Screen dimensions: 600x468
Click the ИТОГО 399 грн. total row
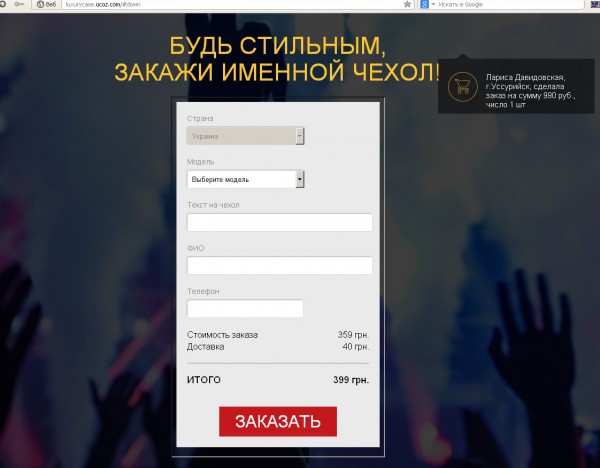coord(278,380)
